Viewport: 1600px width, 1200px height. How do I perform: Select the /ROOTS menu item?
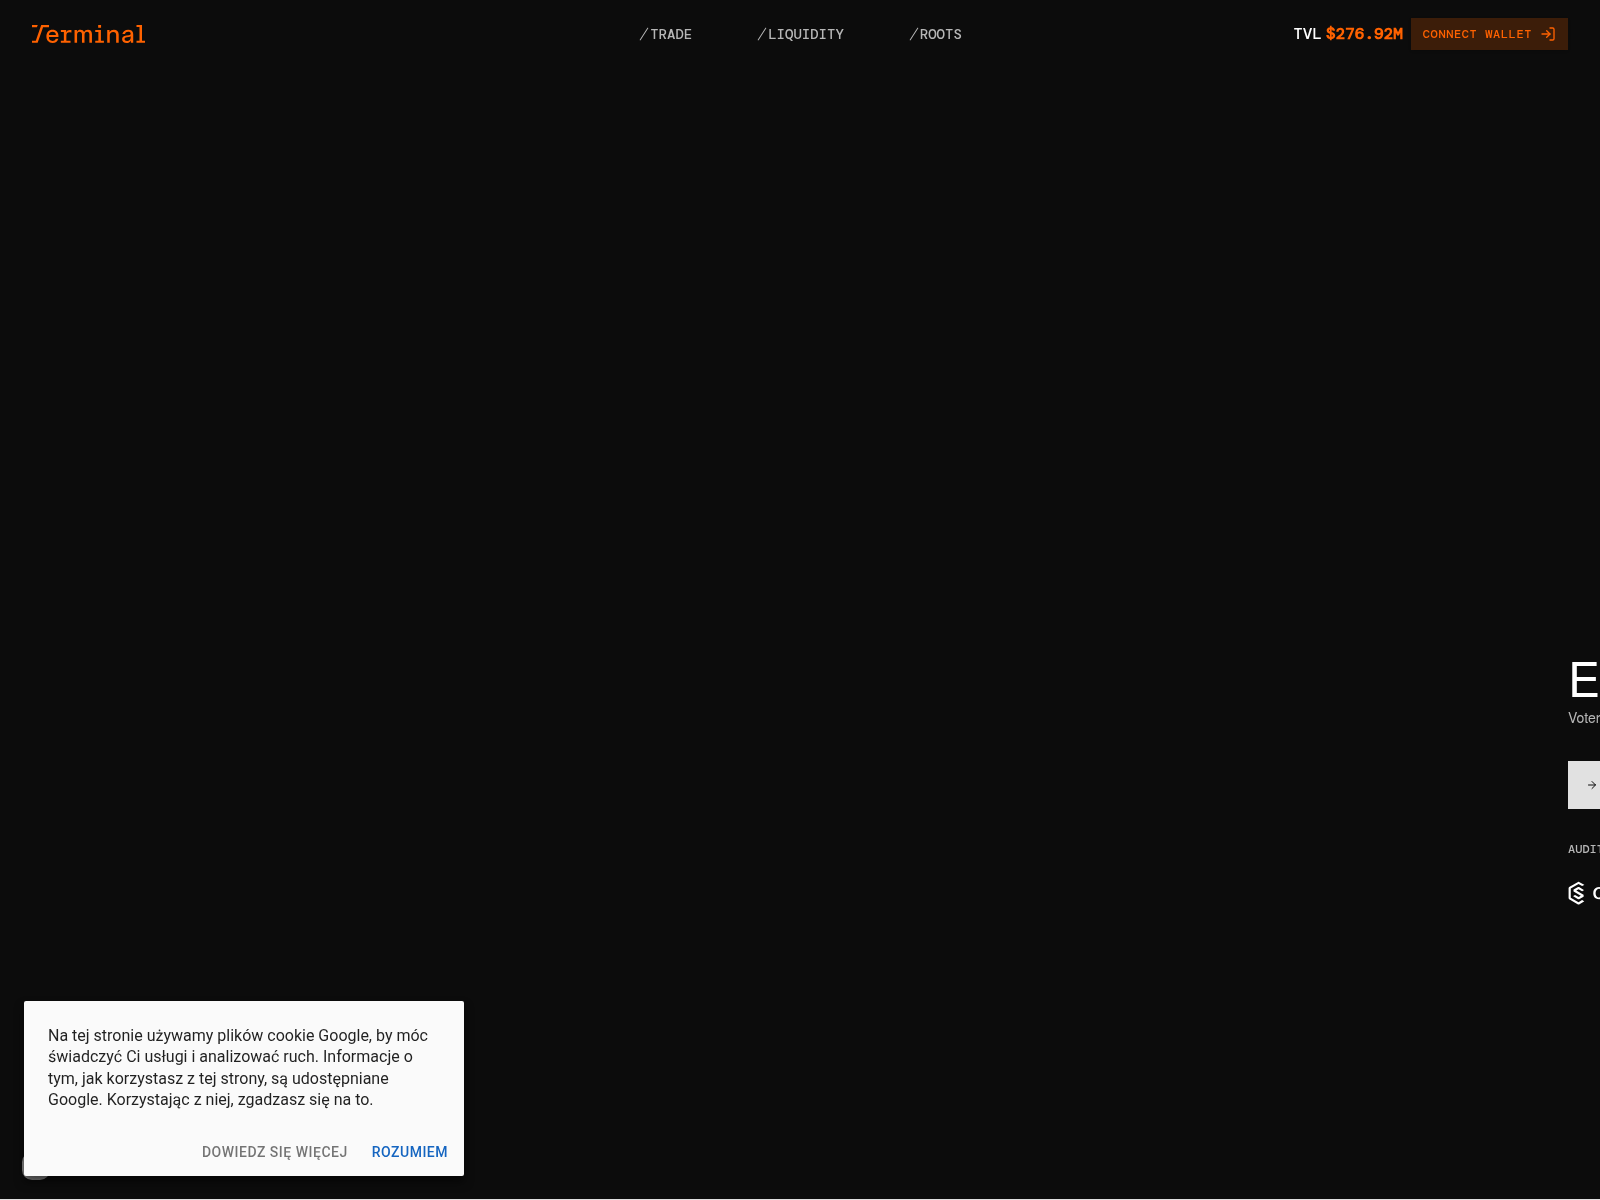point(936,34)
